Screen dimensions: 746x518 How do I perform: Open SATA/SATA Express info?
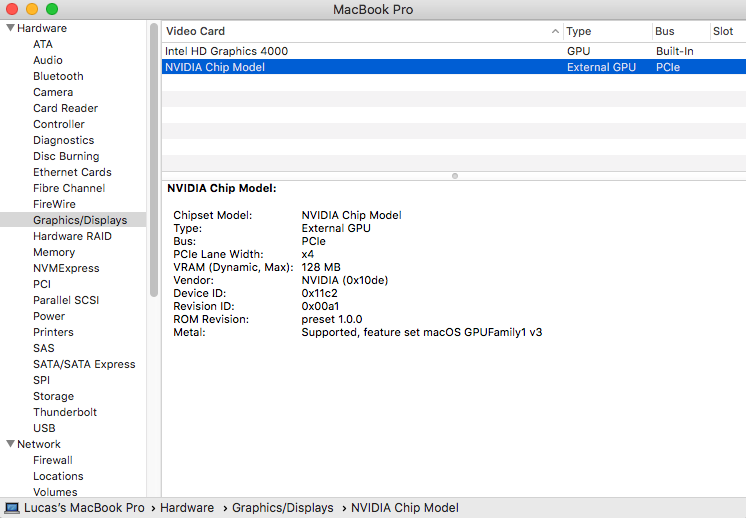tap(84, 364)
